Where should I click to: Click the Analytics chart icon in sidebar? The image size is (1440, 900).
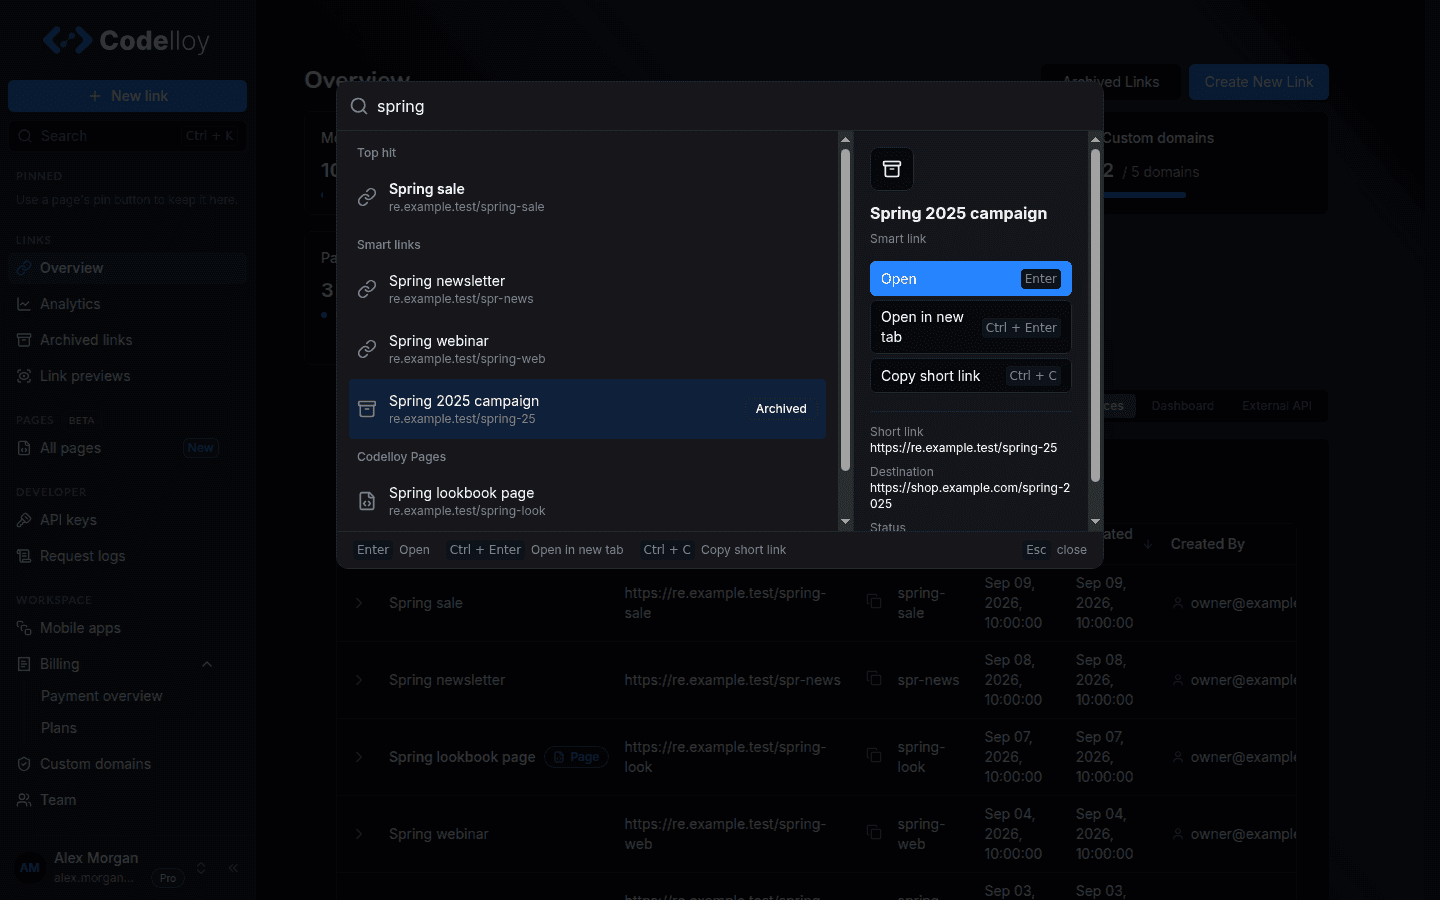[x=24, y=304]
